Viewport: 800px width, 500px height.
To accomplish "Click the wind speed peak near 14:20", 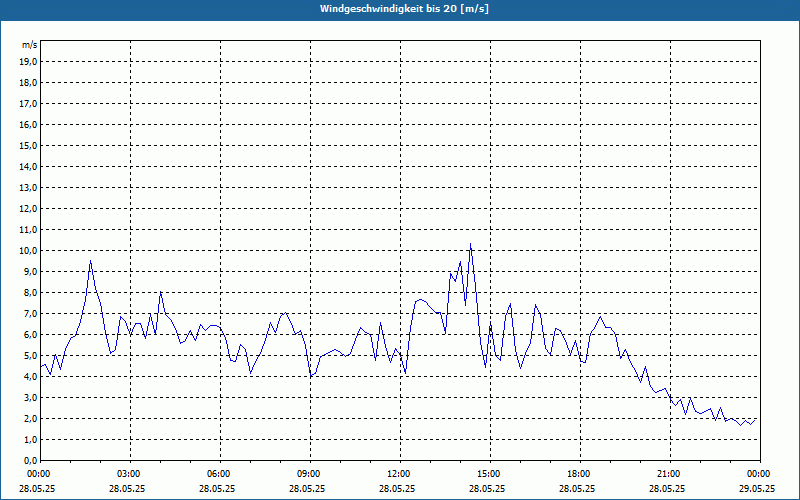I will (x=470, y=244).
